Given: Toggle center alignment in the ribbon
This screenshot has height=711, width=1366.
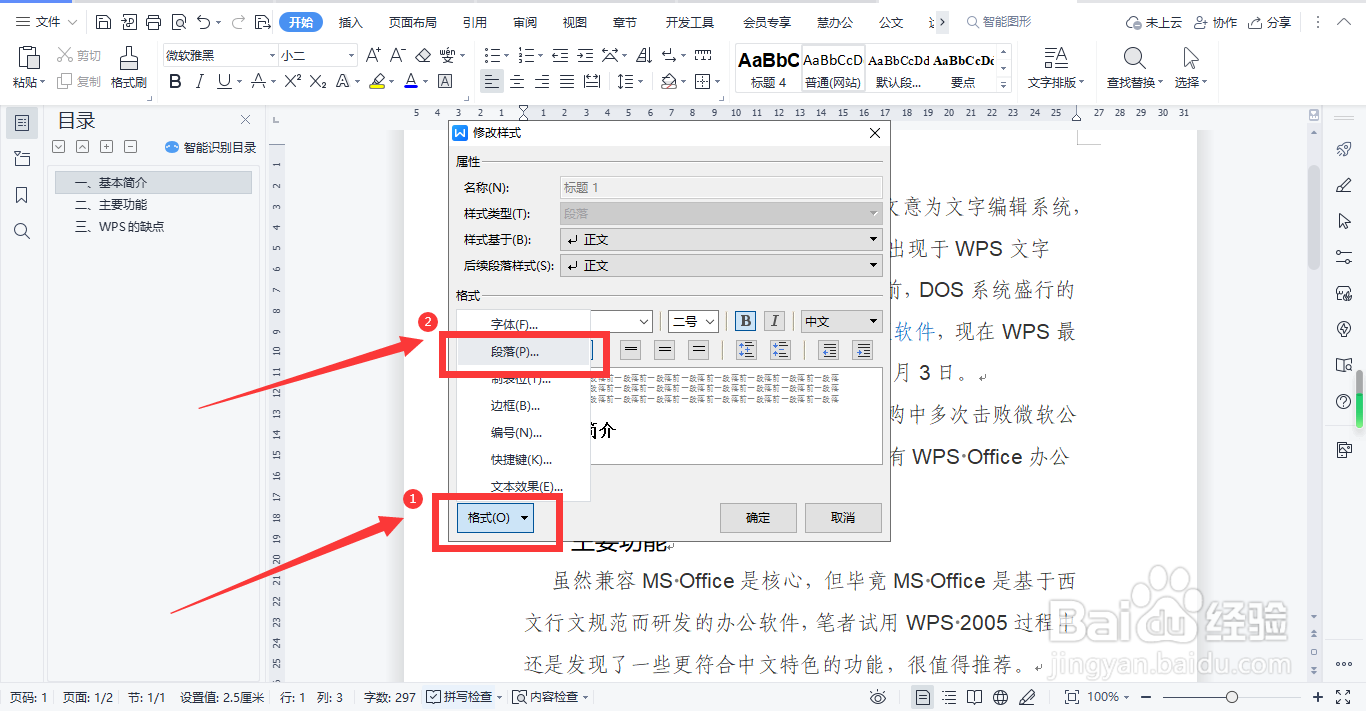Looking at the screenshot, I should pyautogui.click(x=517, y=81).
